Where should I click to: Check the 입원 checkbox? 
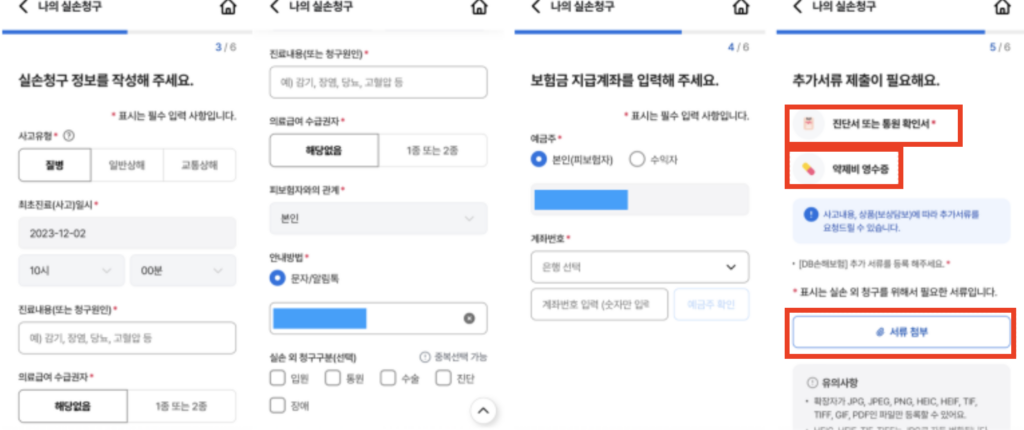point(278,378)
